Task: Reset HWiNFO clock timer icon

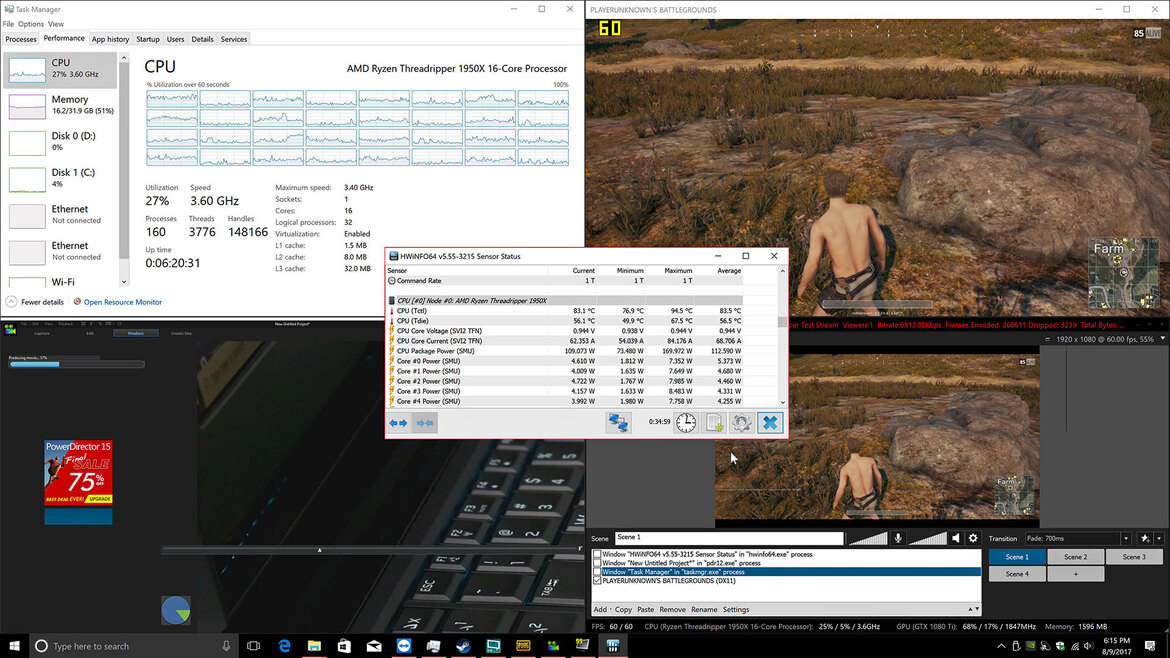Action: (x=686, y=423)
